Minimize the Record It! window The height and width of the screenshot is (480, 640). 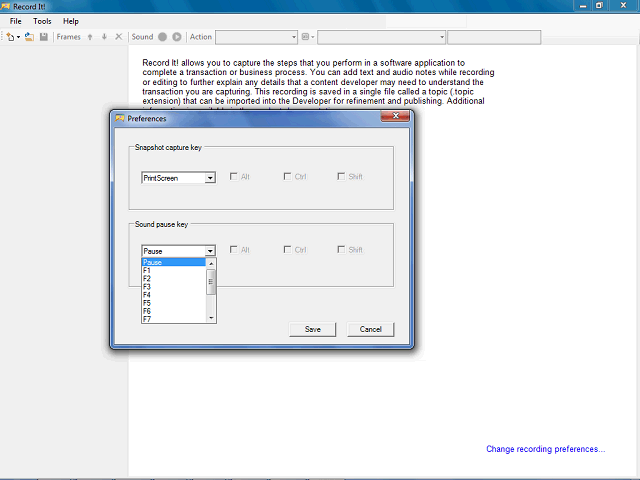point(583,6)
